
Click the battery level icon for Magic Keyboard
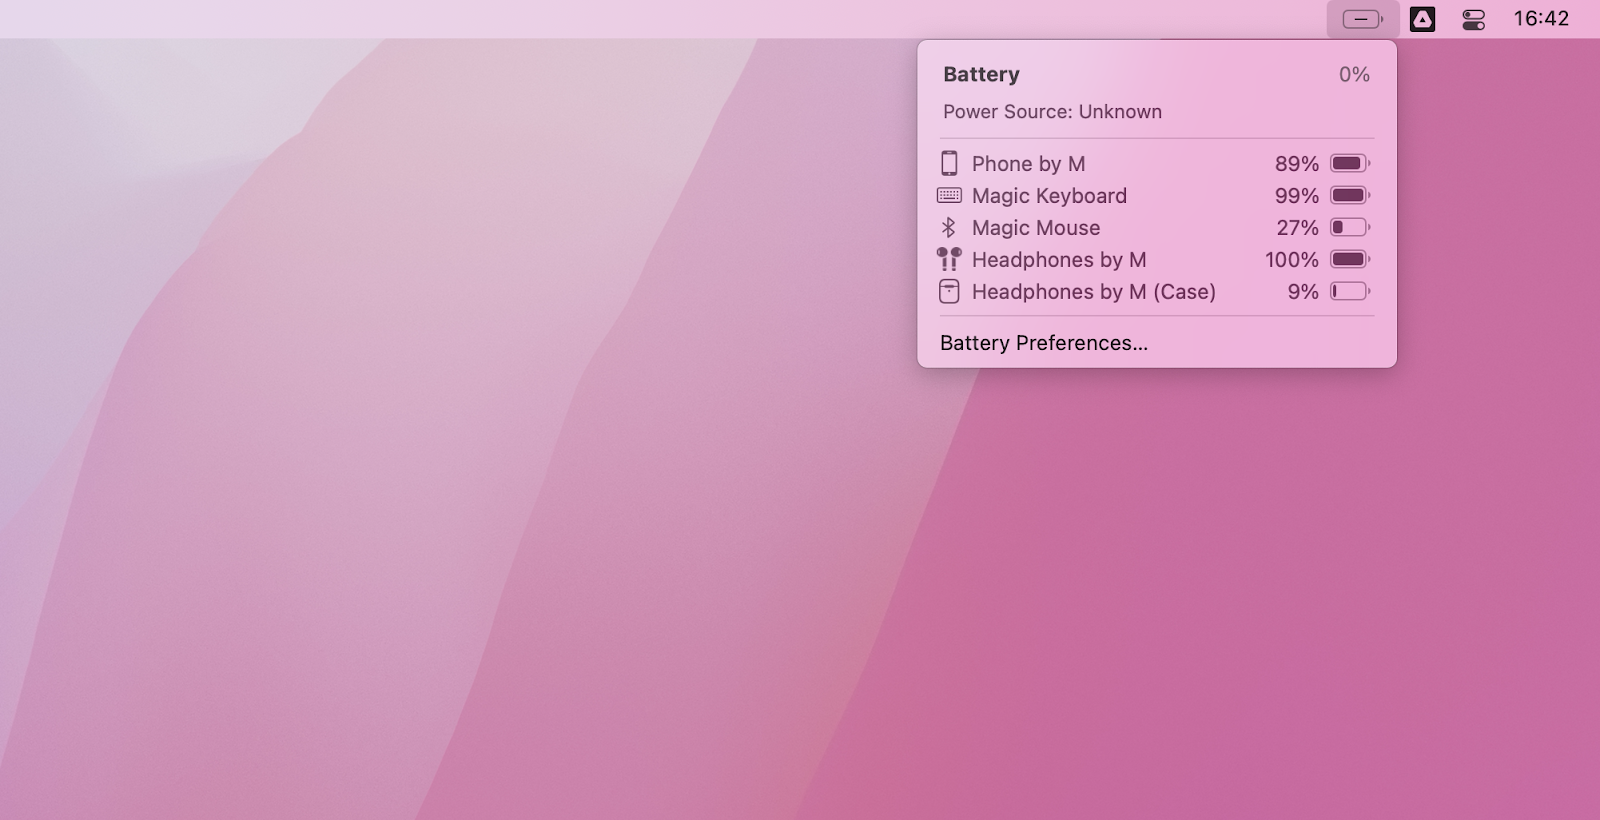click(x=1350, y=195)
